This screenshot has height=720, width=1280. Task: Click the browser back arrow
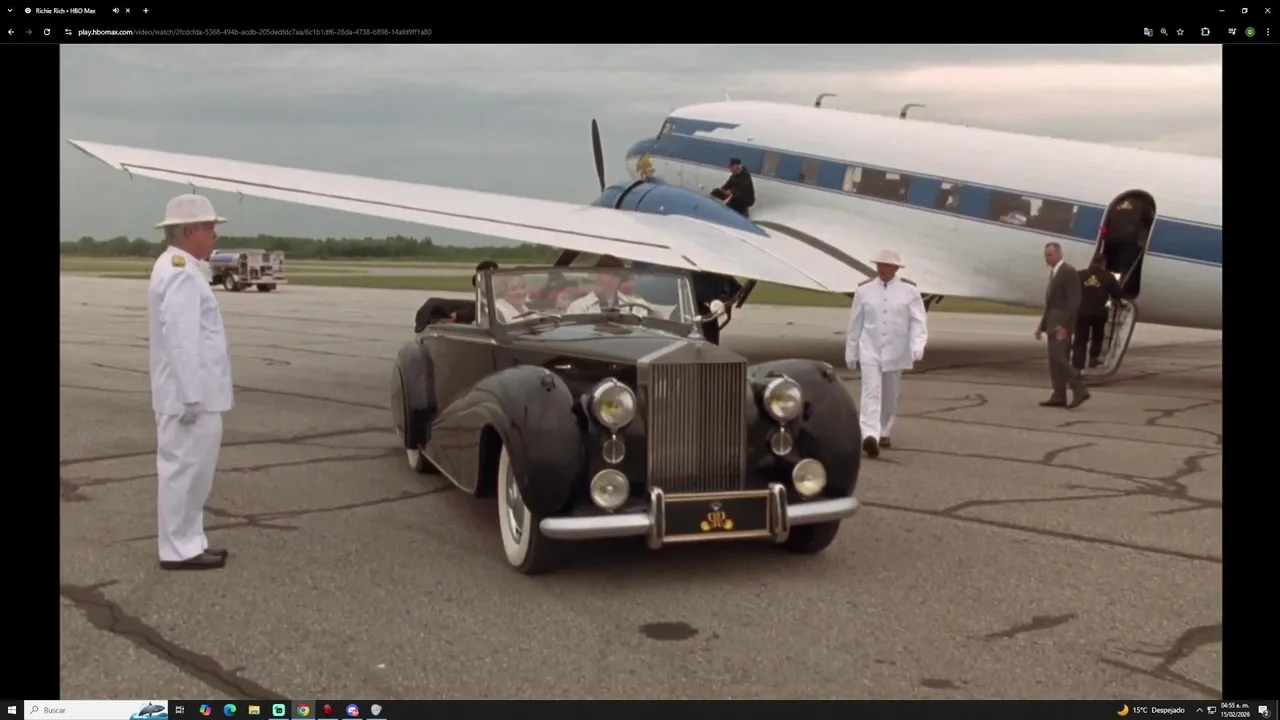(x=11, y=32)
